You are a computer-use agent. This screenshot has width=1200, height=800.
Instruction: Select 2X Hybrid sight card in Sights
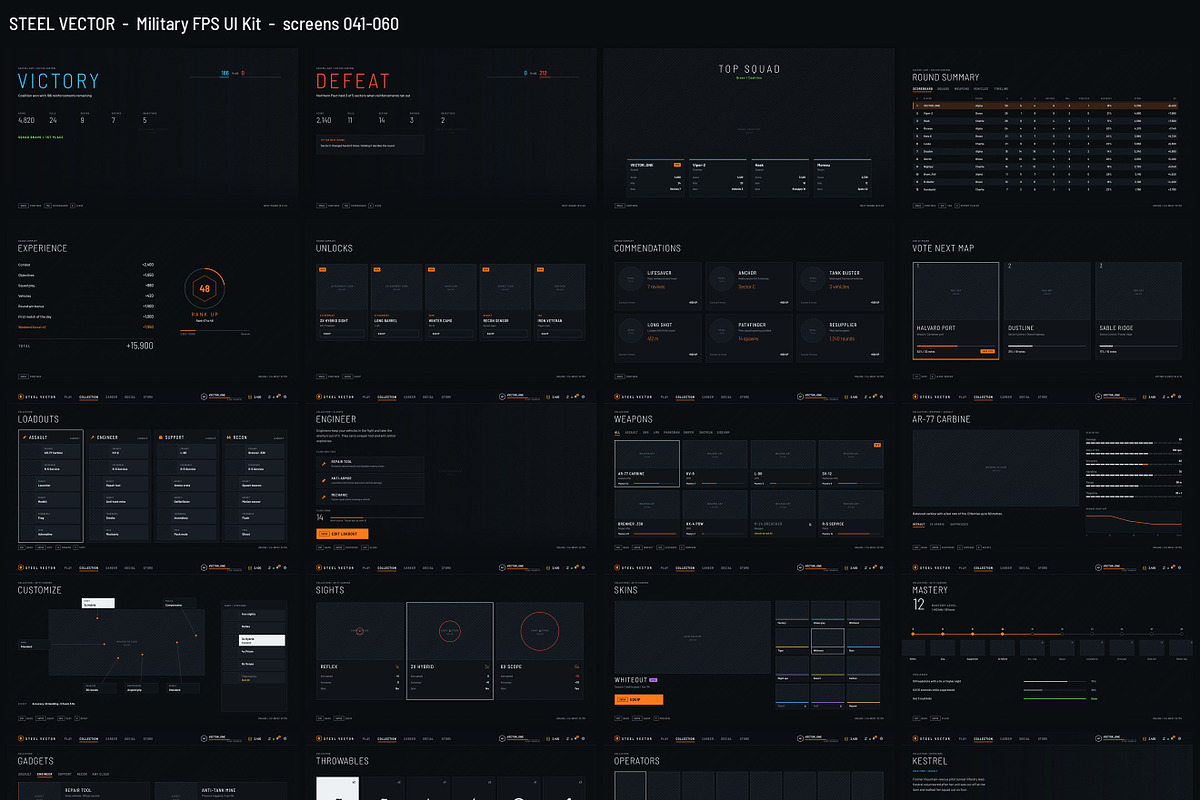[450, 651]
